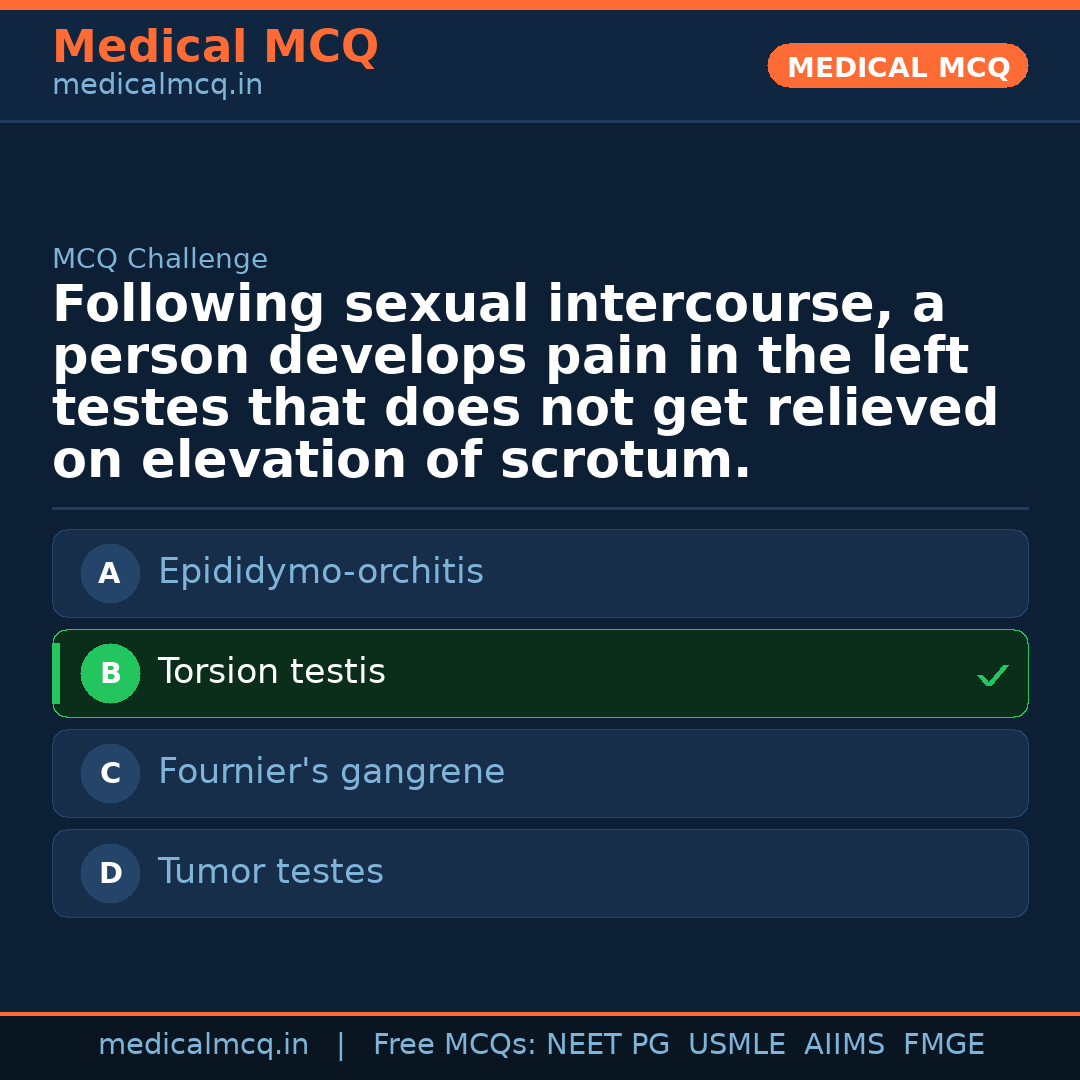Click the MCQ Challenge label
This screenshot has width=1080, height=1080.
click(x=160, y=260)
